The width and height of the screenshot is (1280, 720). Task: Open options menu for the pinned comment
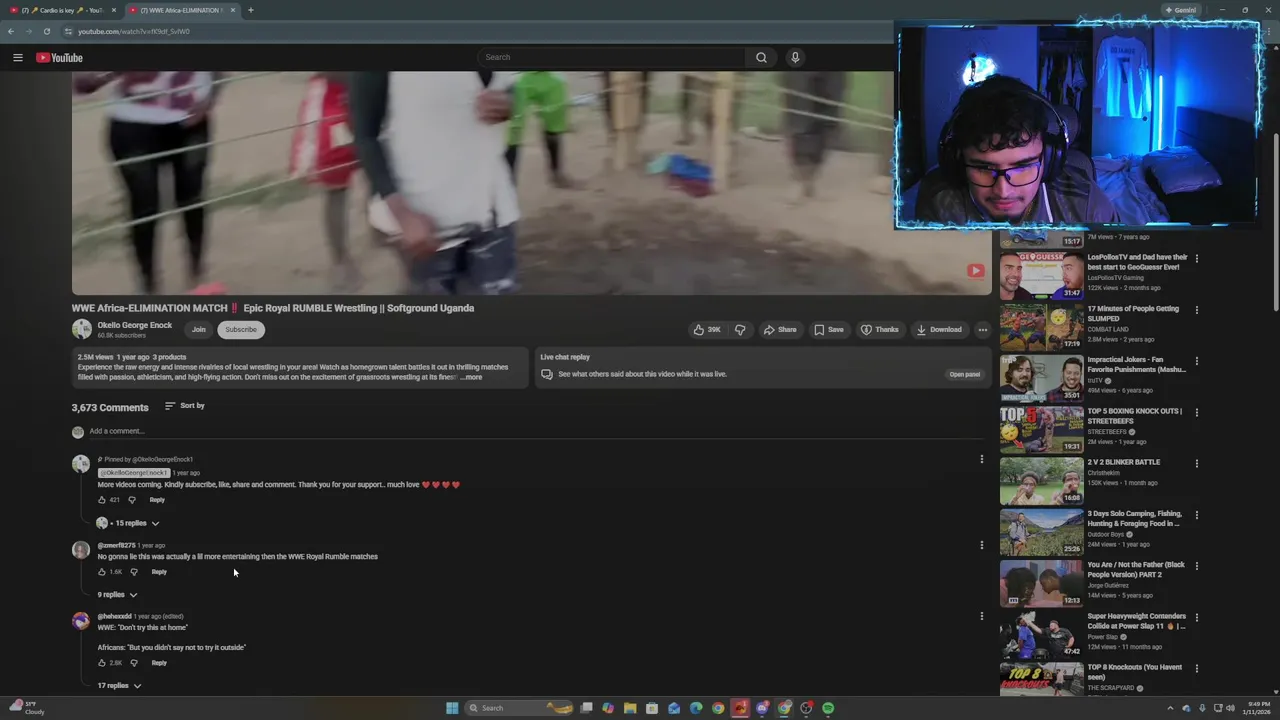point(981,459)
